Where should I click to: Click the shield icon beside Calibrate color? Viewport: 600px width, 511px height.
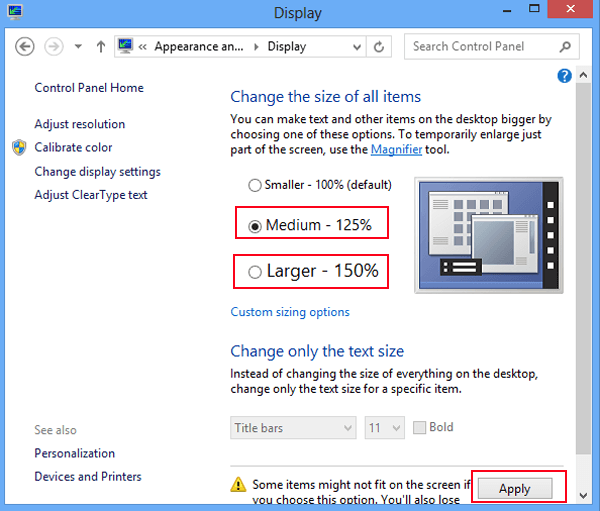(x=19, y=147)
